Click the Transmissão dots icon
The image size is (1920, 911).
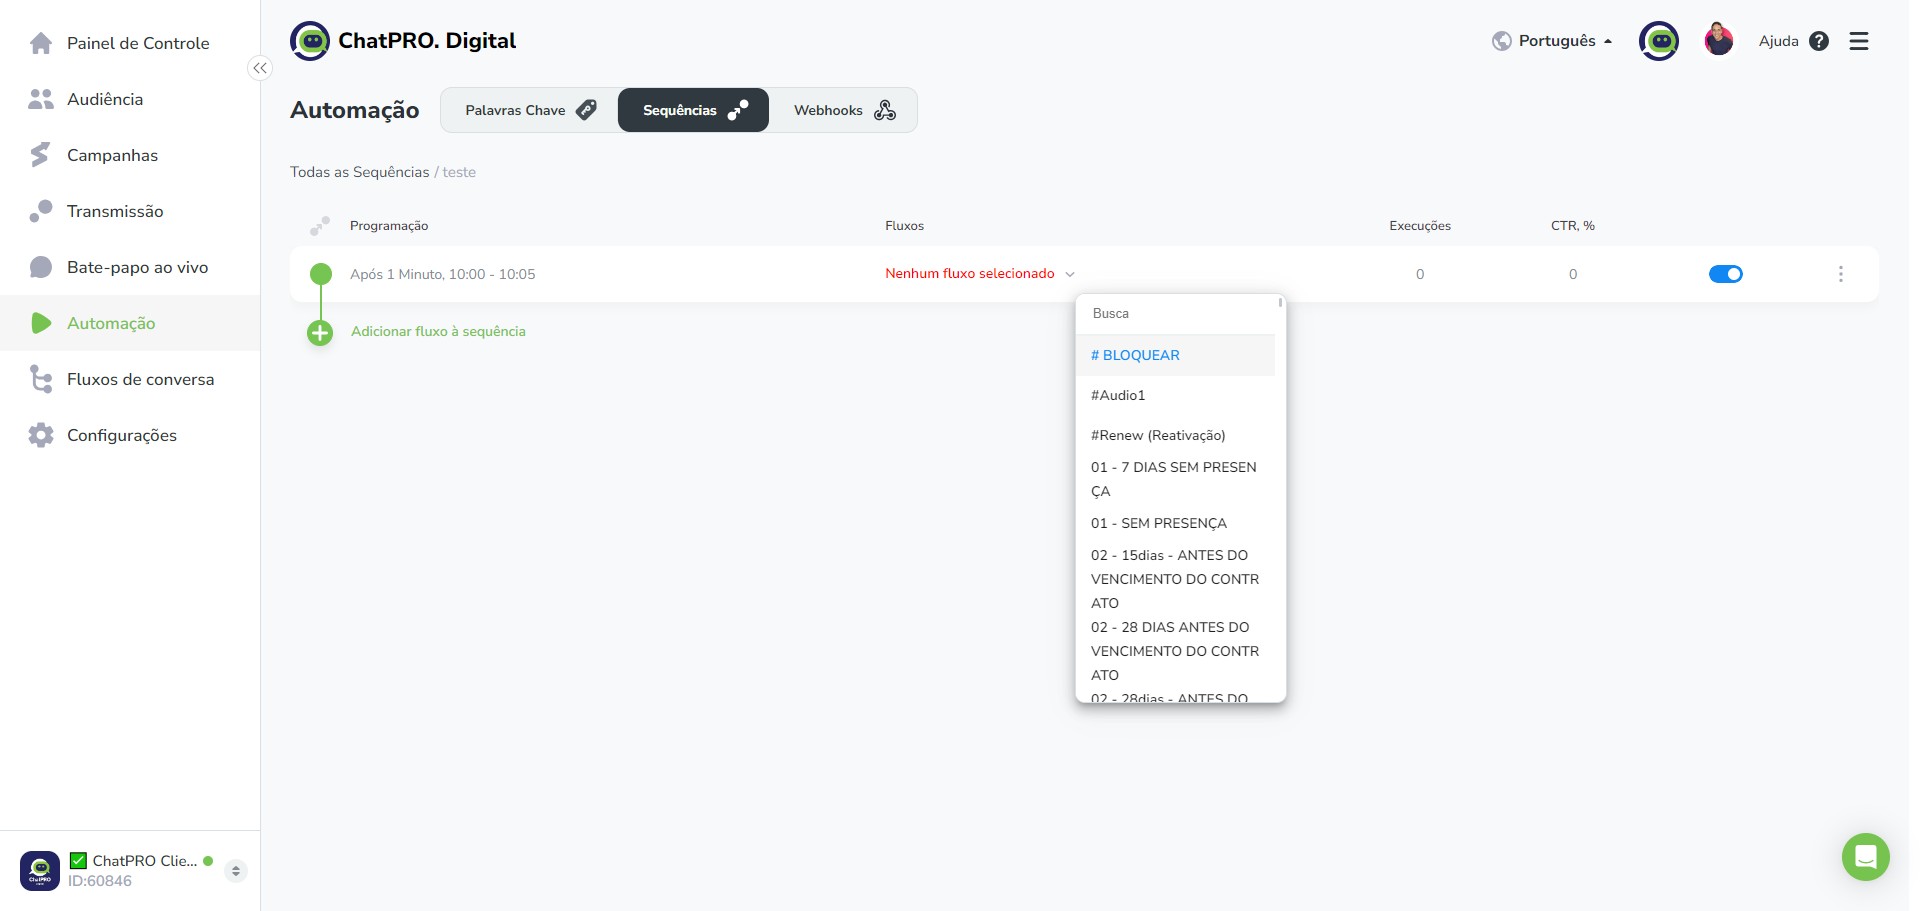(x=41, y=211)
